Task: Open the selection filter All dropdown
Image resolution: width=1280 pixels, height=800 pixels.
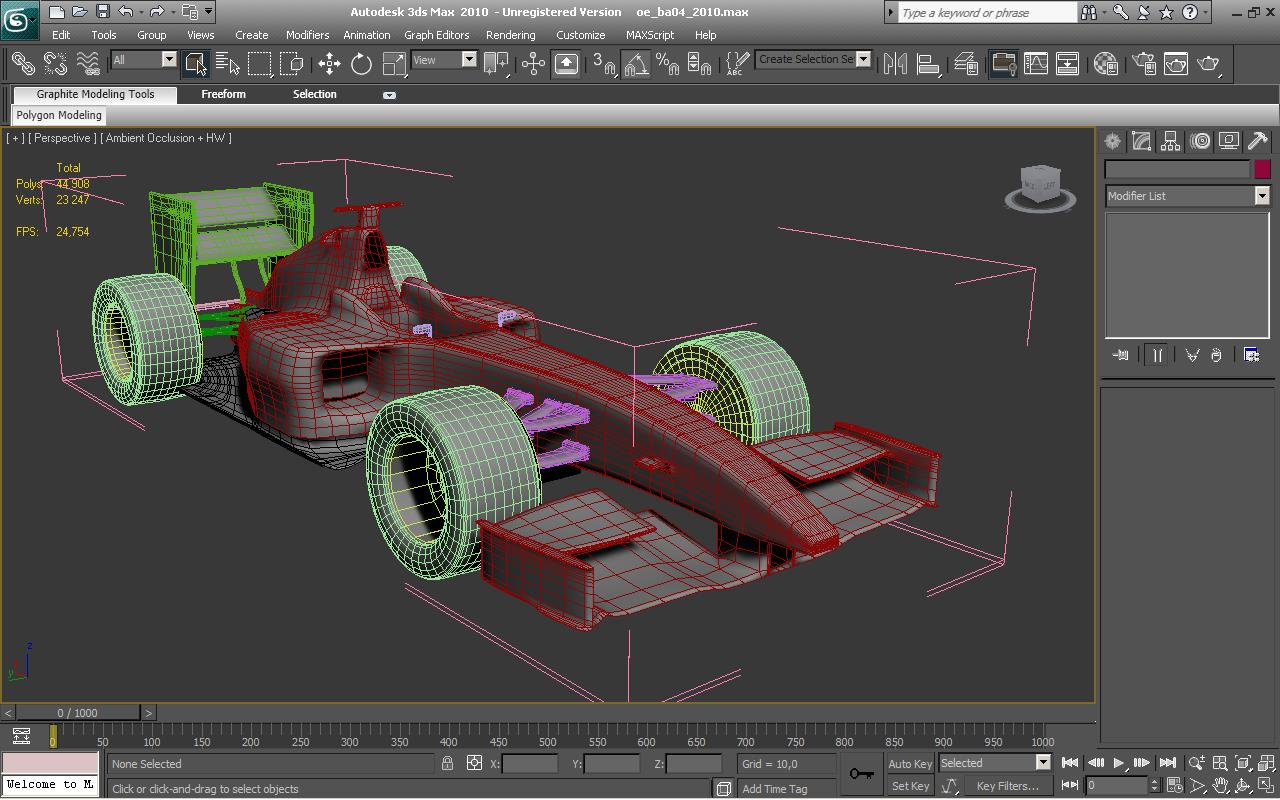Action: pyautogui.click(x=144, y=60)
